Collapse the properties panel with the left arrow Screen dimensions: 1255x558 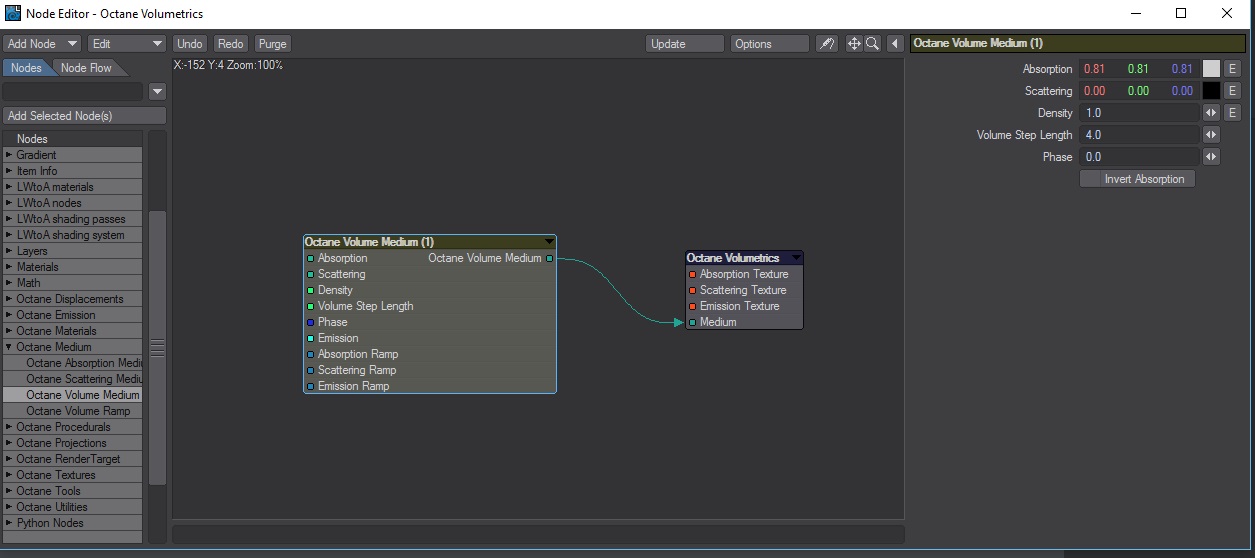click(895, 44)
